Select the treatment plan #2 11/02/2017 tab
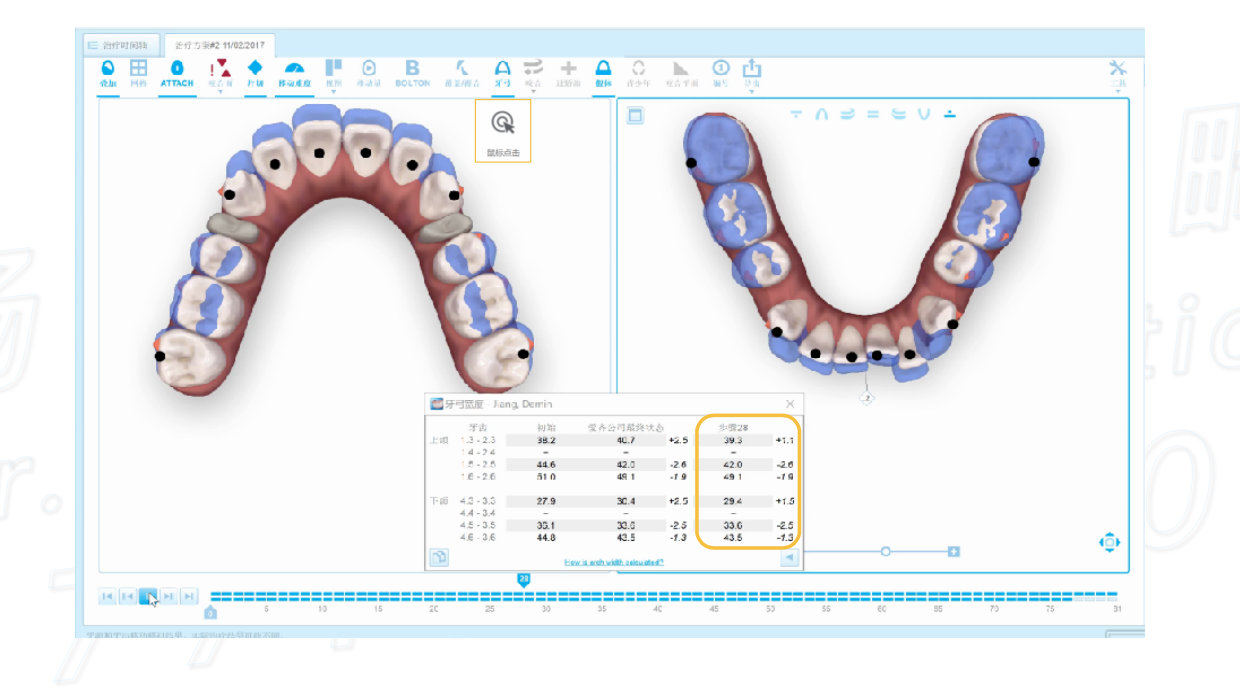The height and width of the screenshot is (700, 1240). pyautogui.click(x=219, y=45)
